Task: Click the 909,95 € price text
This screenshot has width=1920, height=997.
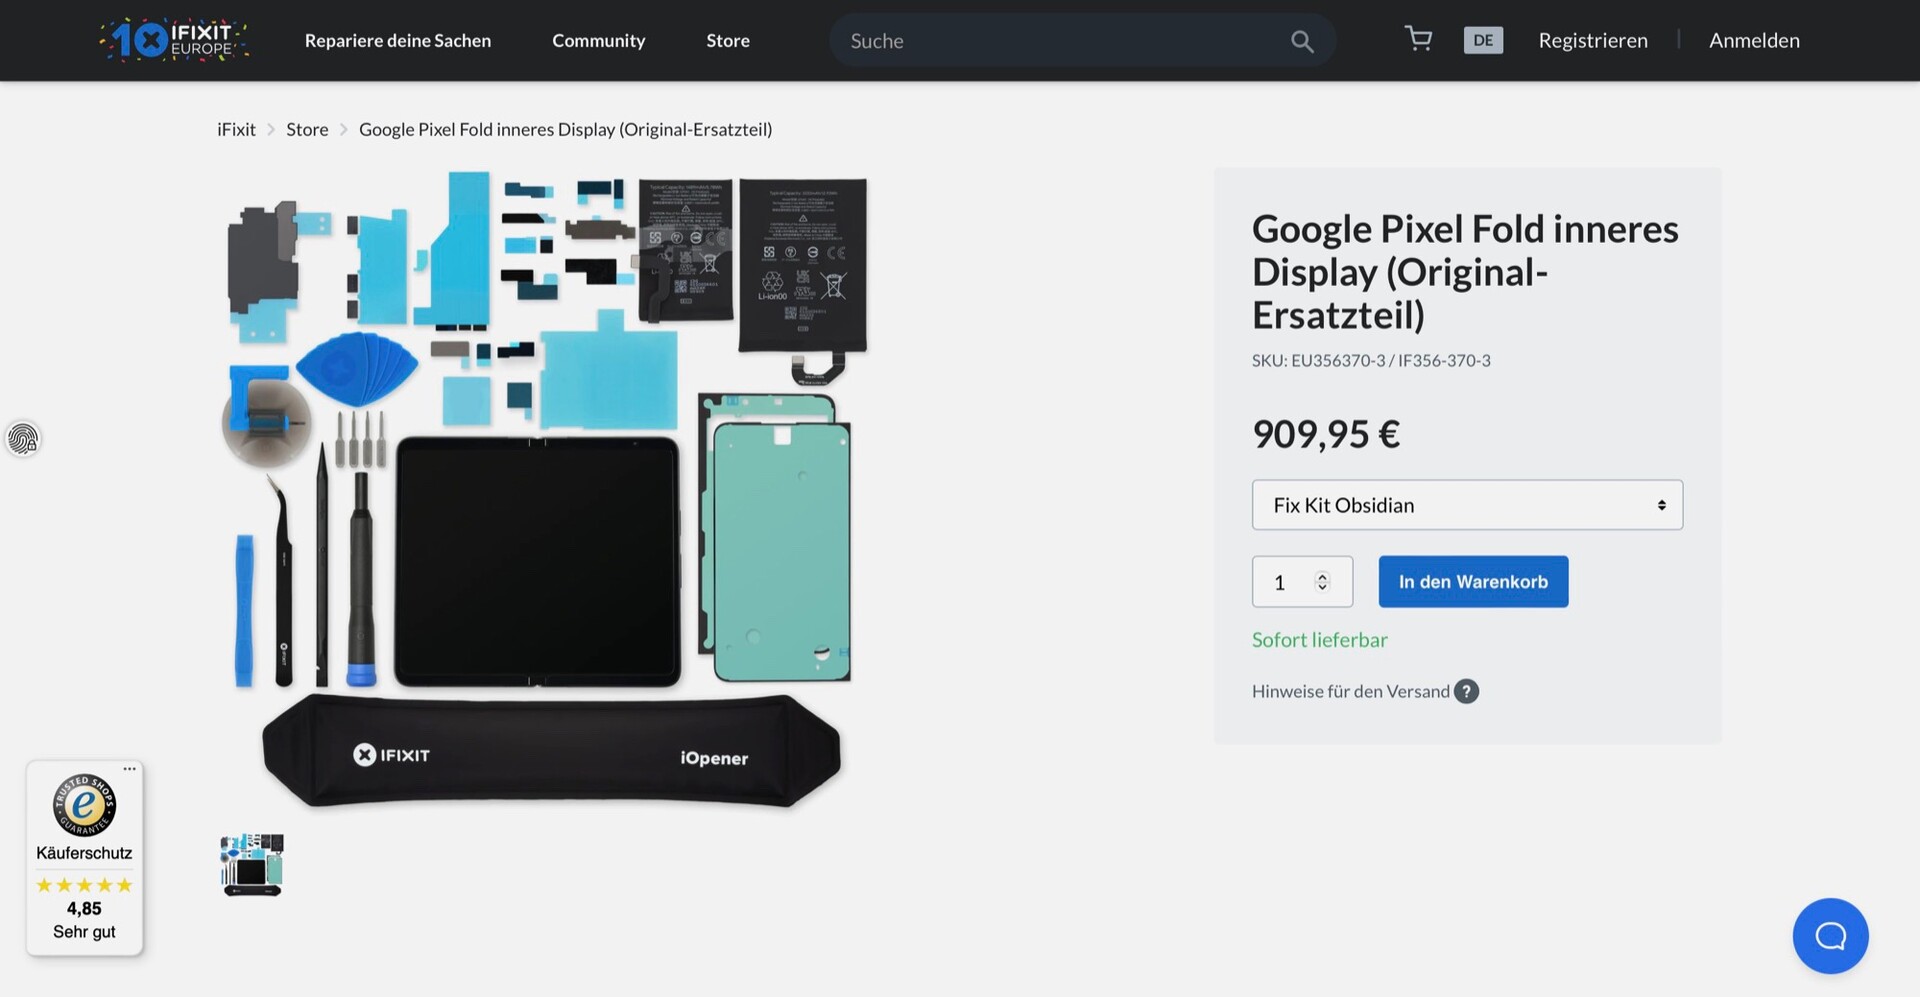Action: click(1326, 434)
